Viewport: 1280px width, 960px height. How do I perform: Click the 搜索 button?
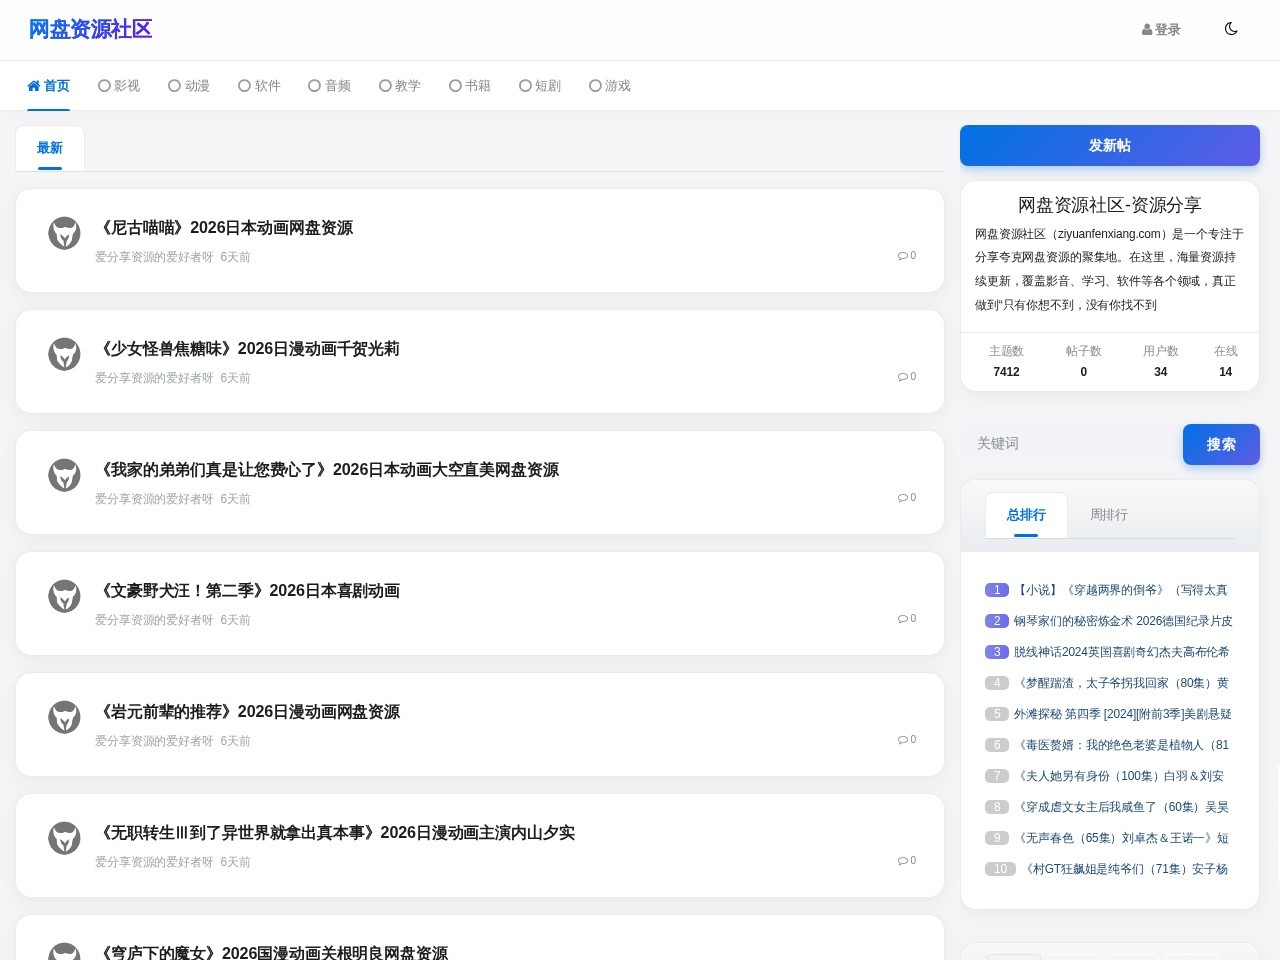tap(1221, 444)
